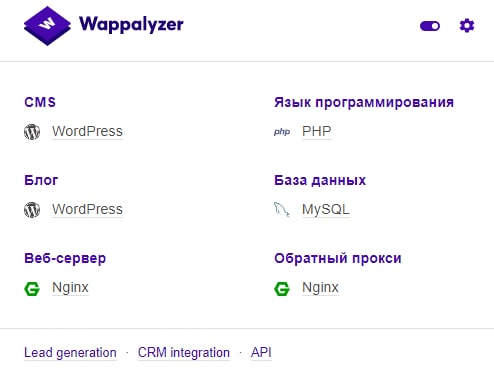Click the Nginx icon under Веб-сервер
Viewport: 494px width, 371px height.
(32, 288)
